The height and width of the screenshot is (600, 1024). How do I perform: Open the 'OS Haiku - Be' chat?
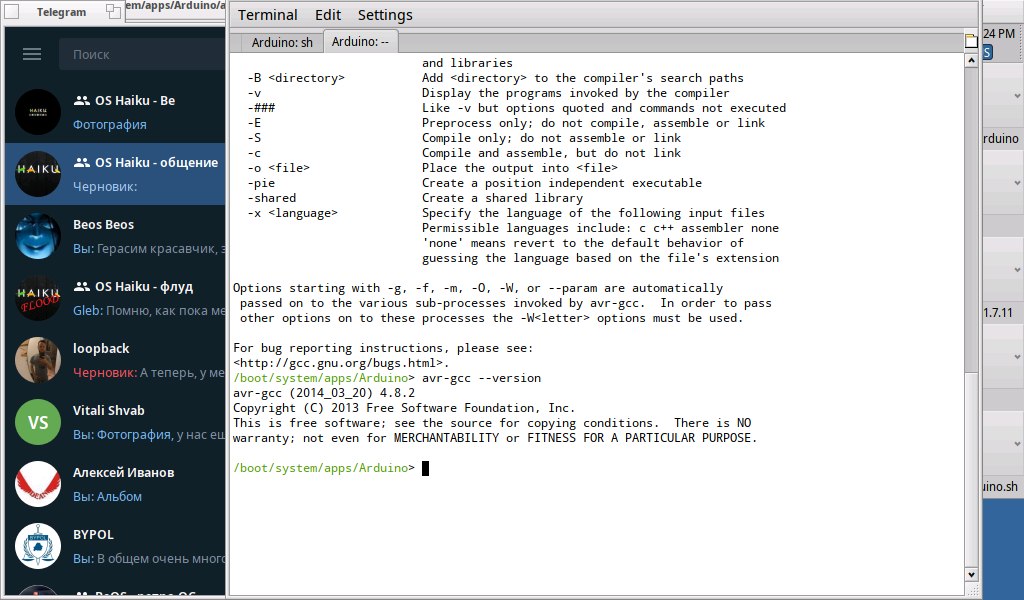[116, 112]
